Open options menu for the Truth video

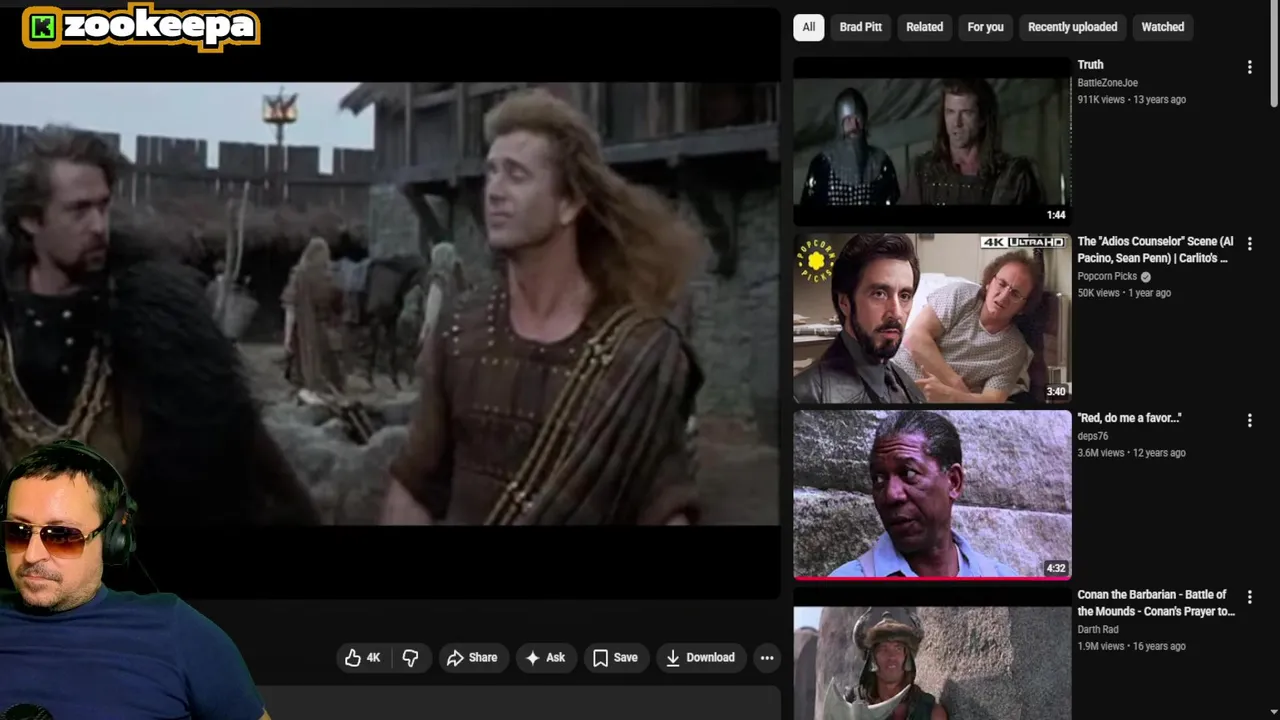point(1249,67)
